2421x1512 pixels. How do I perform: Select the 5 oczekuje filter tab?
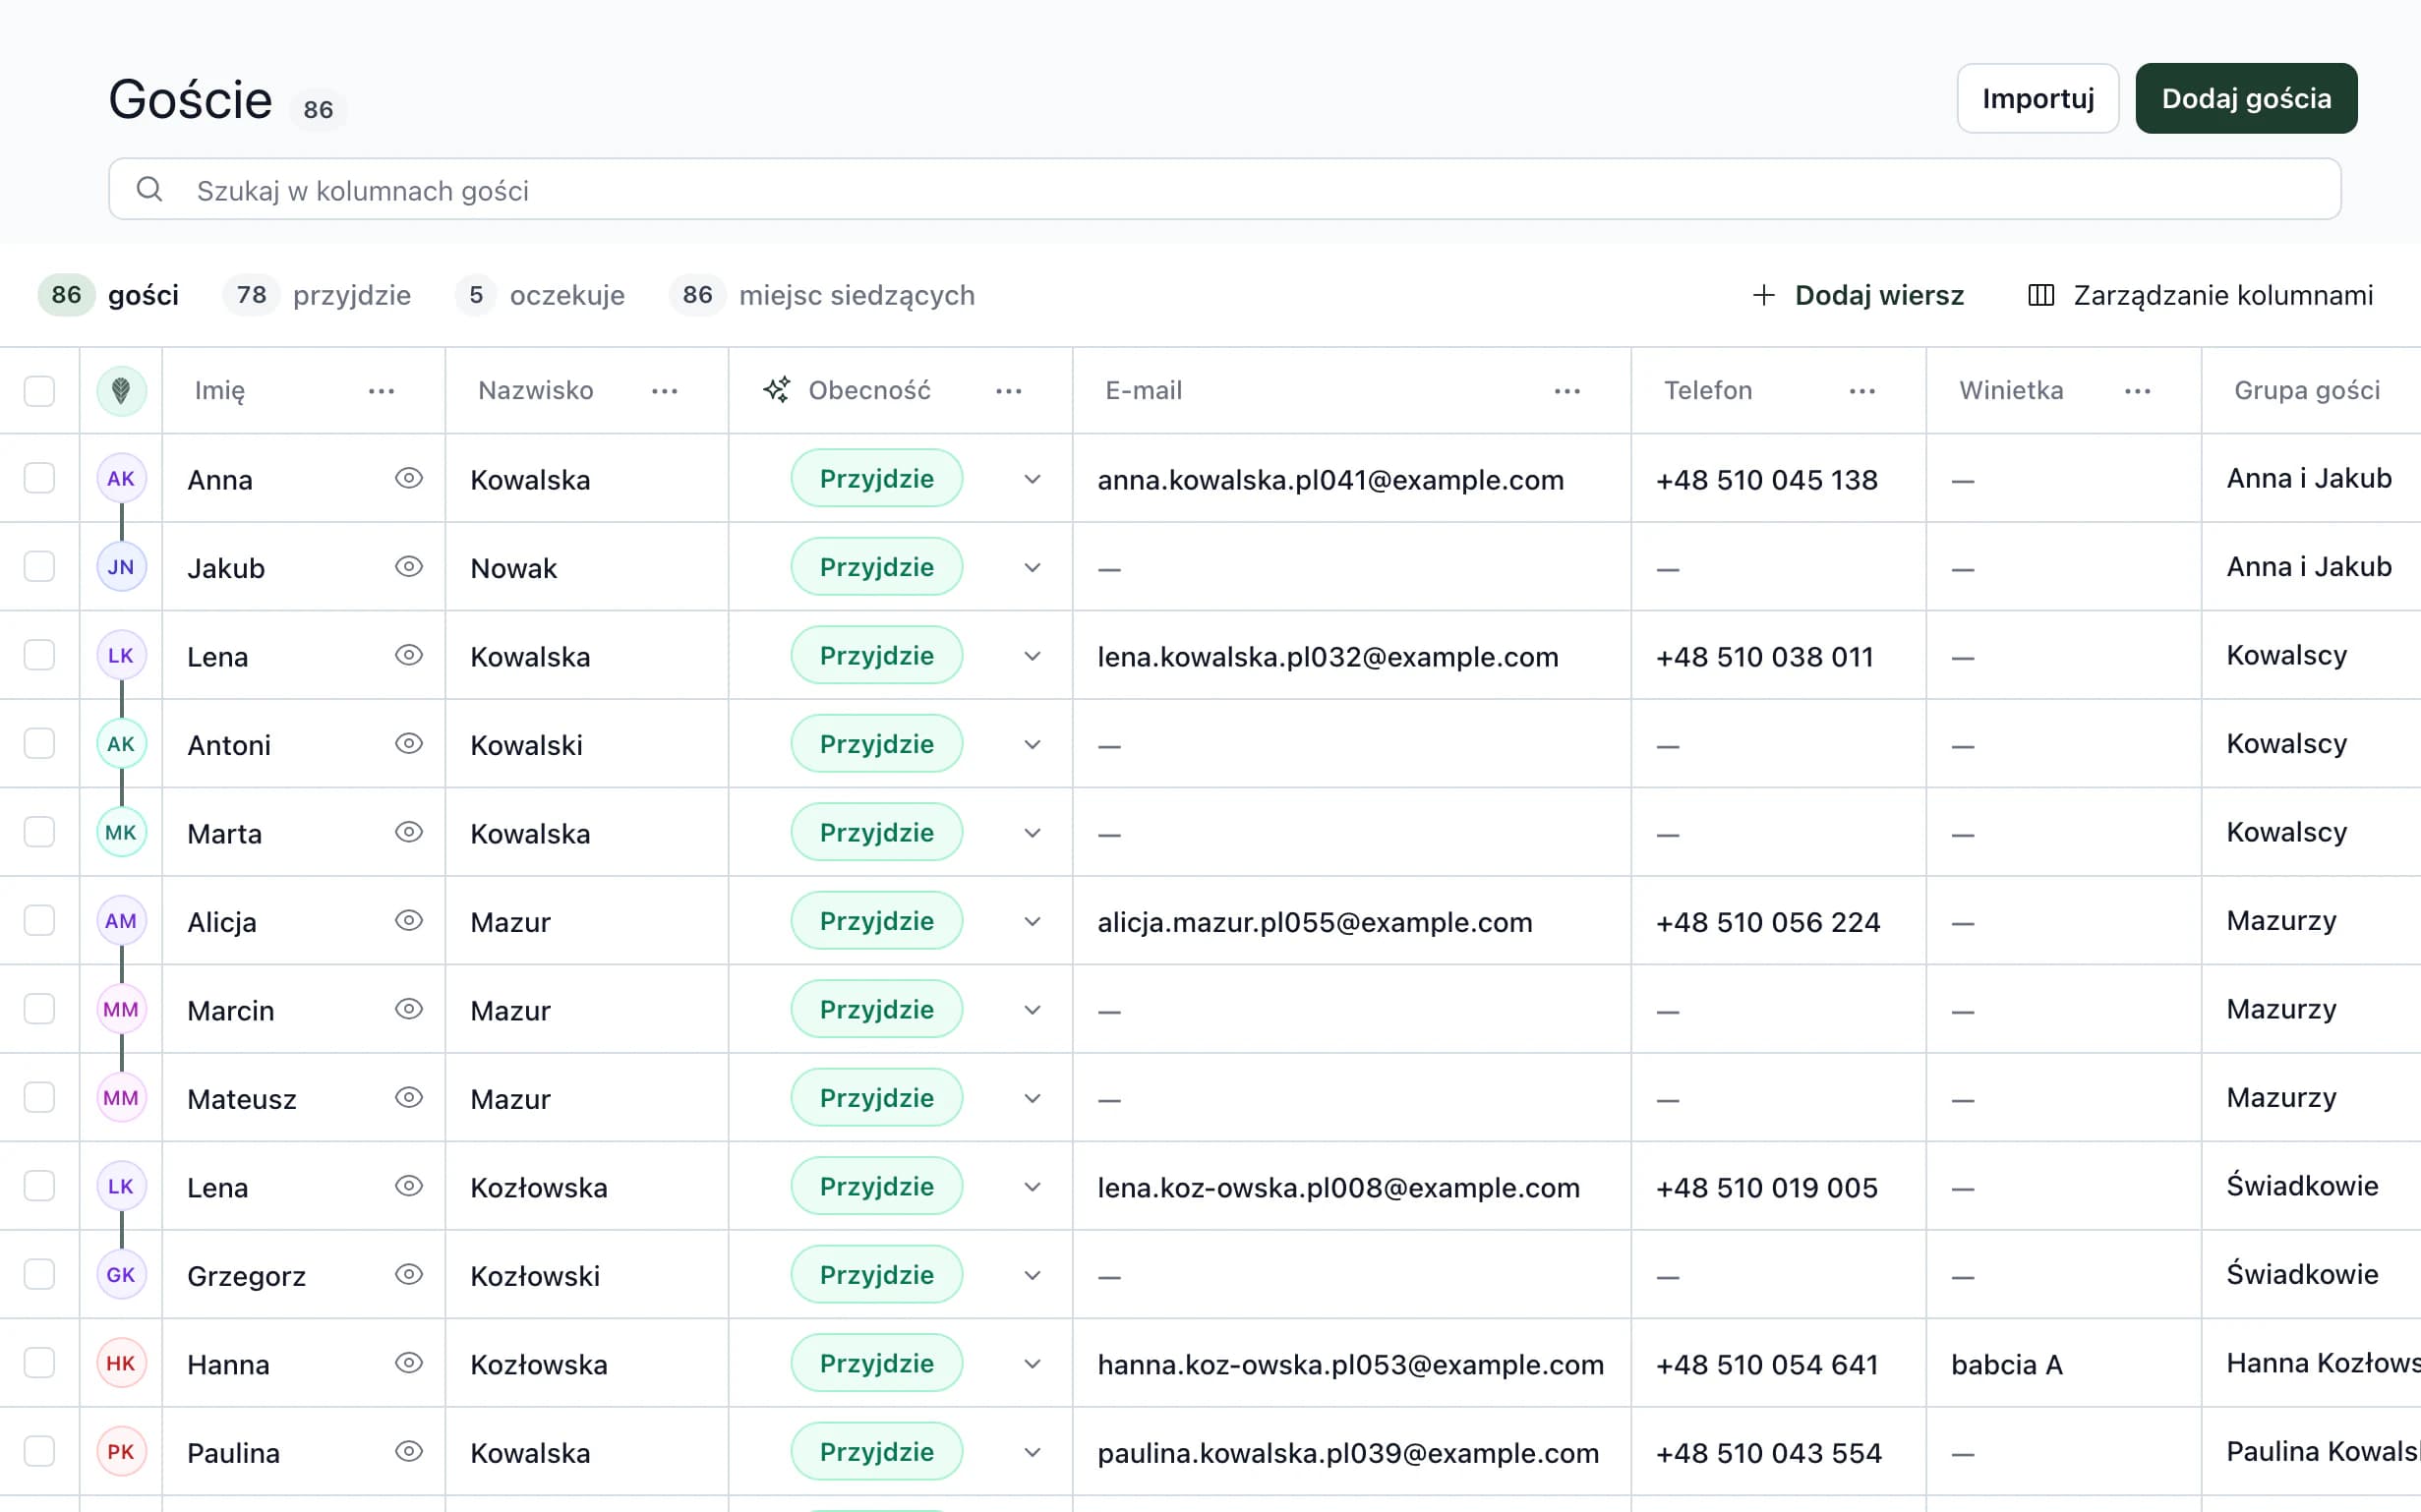click(x=540, y=295)
